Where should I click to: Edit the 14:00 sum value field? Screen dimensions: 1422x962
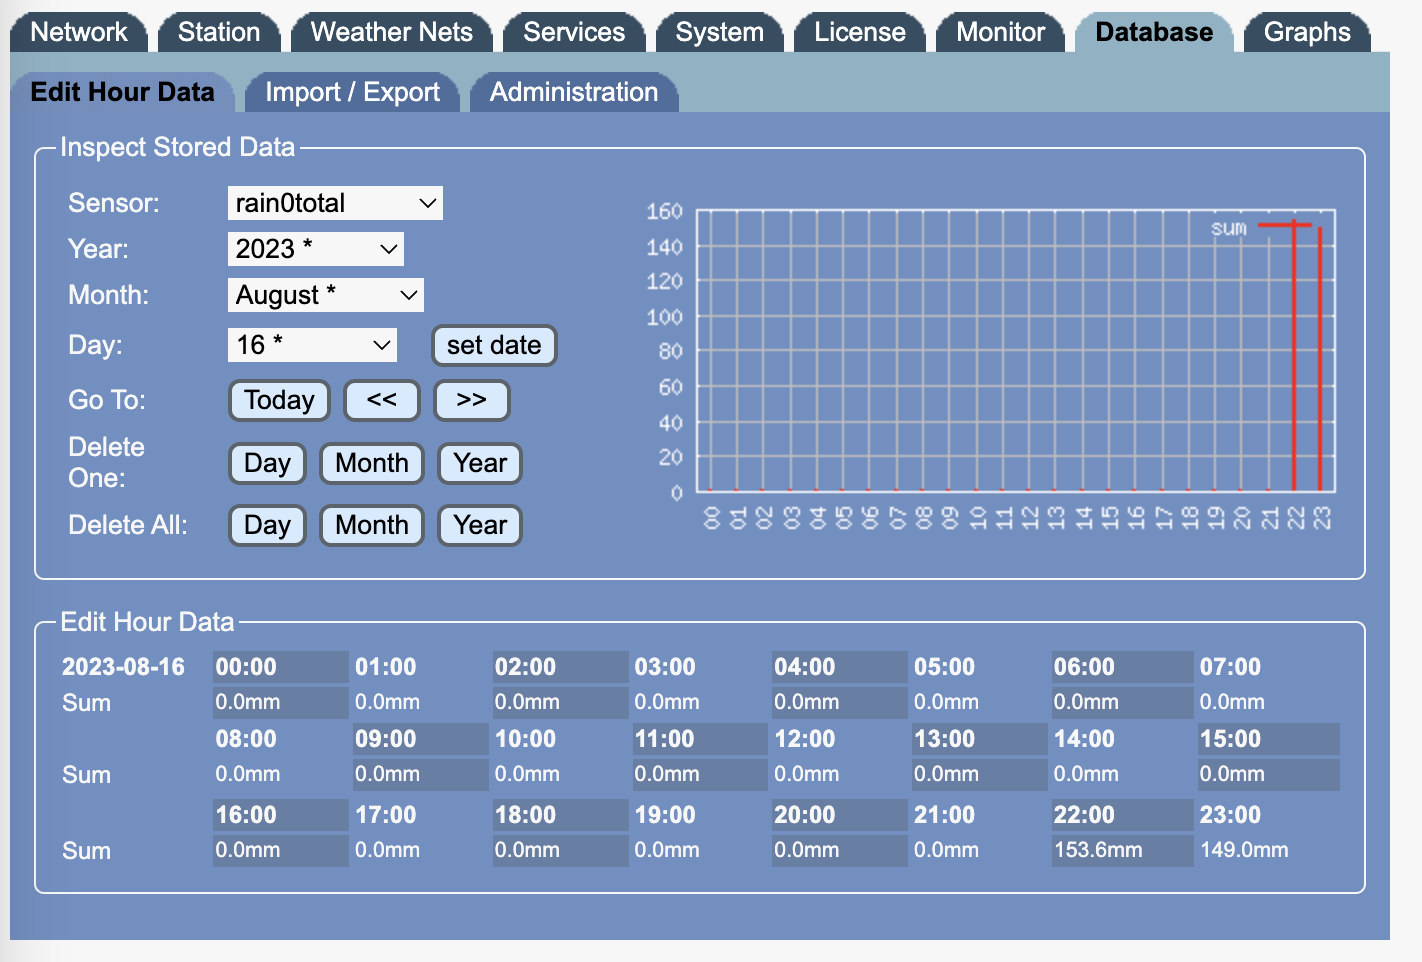(x=1122, y=774)
